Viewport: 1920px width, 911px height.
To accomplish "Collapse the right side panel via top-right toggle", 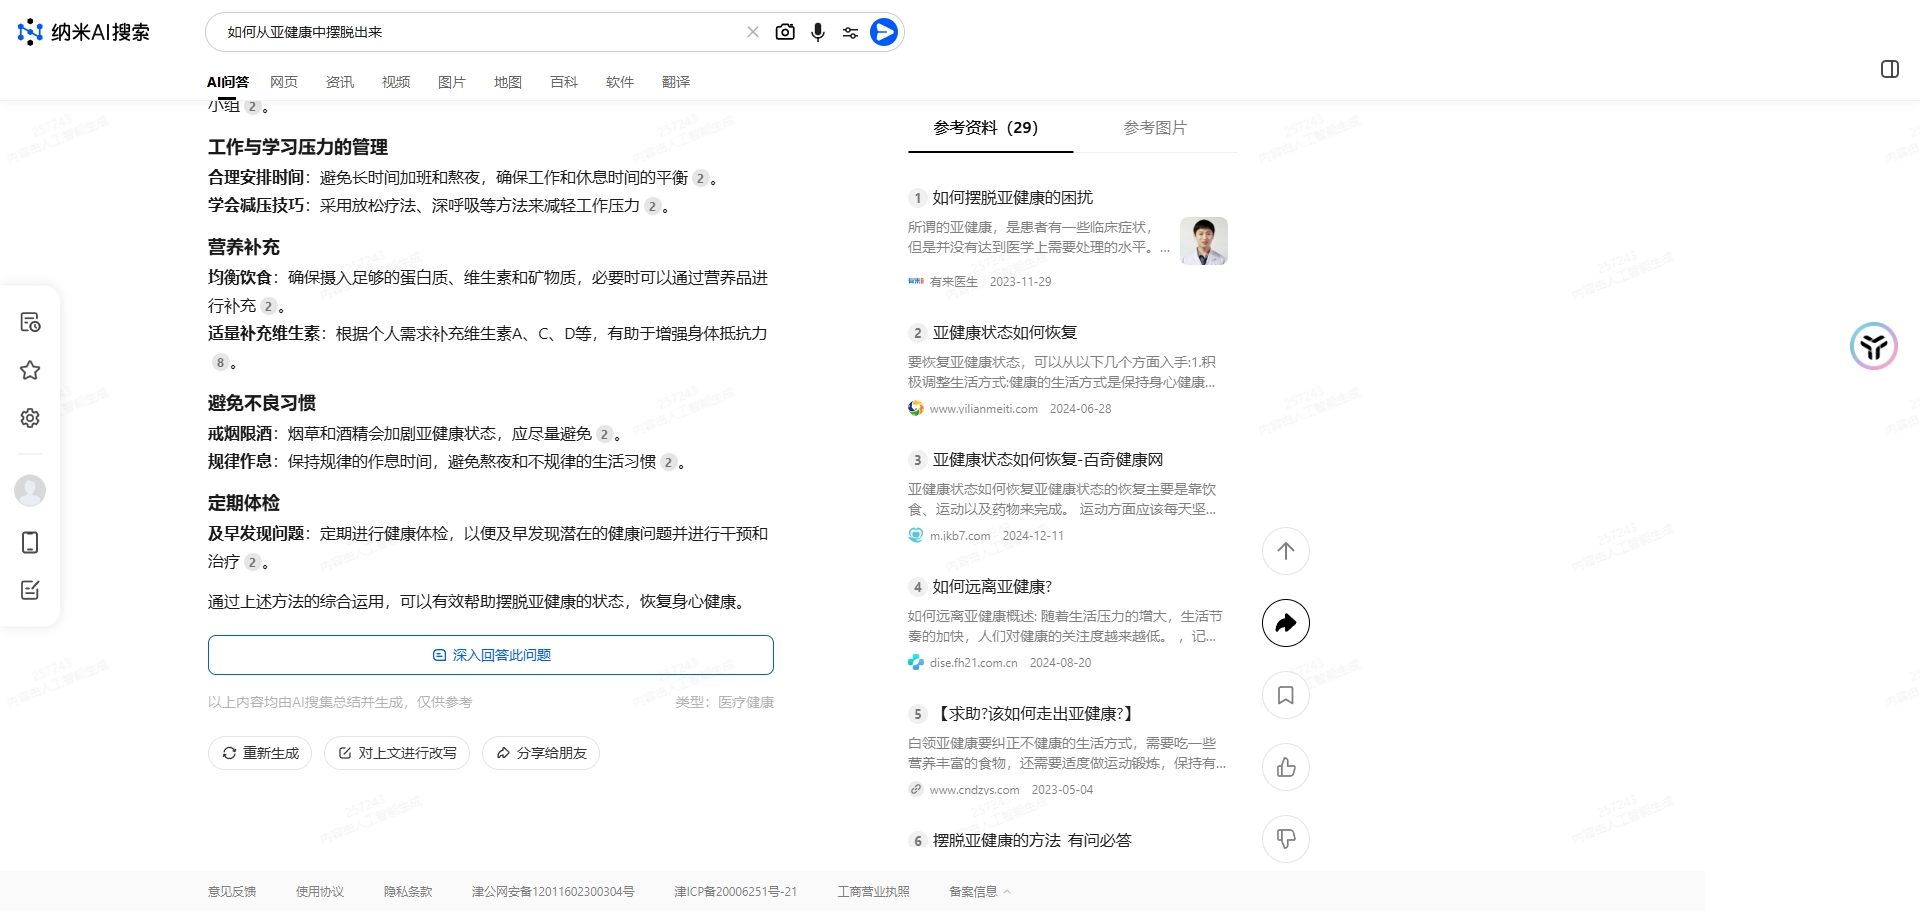I will click(x=1889, y=70).
